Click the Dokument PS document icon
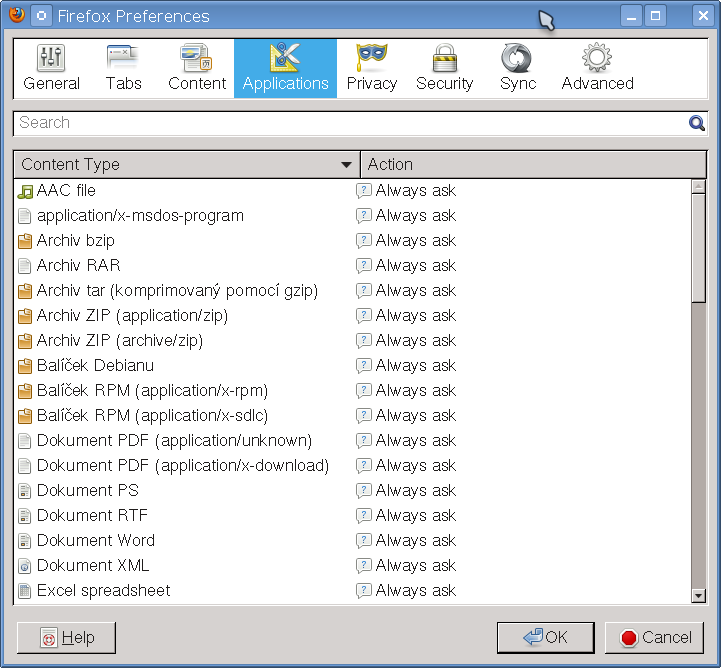This screenshot has height=668, width=721. pyautogui.click(x=24, y=491)
